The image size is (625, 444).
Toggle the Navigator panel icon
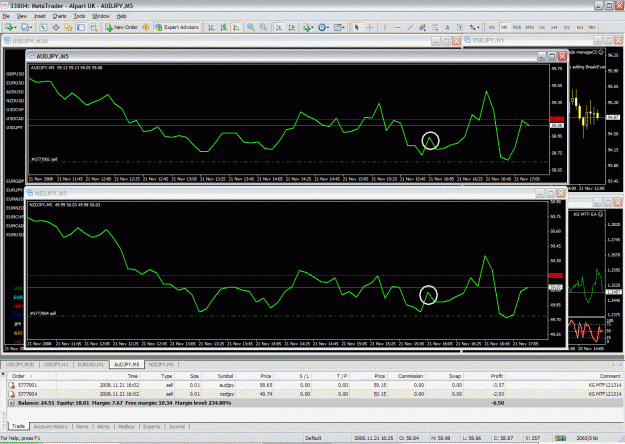(x=68, y=27)
